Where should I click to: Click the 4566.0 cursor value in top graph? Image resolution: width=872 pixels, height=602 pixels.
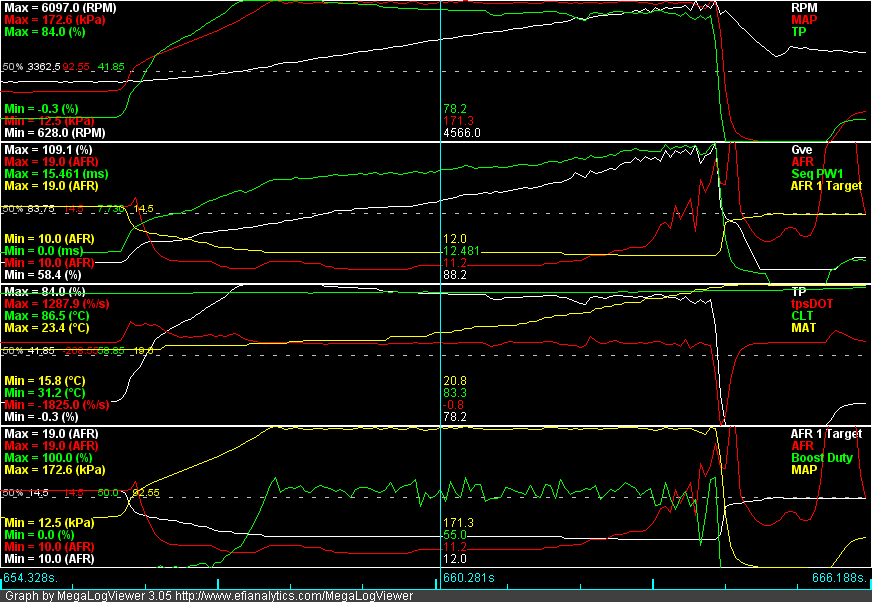pyautogui.click(x=461, y=132)
